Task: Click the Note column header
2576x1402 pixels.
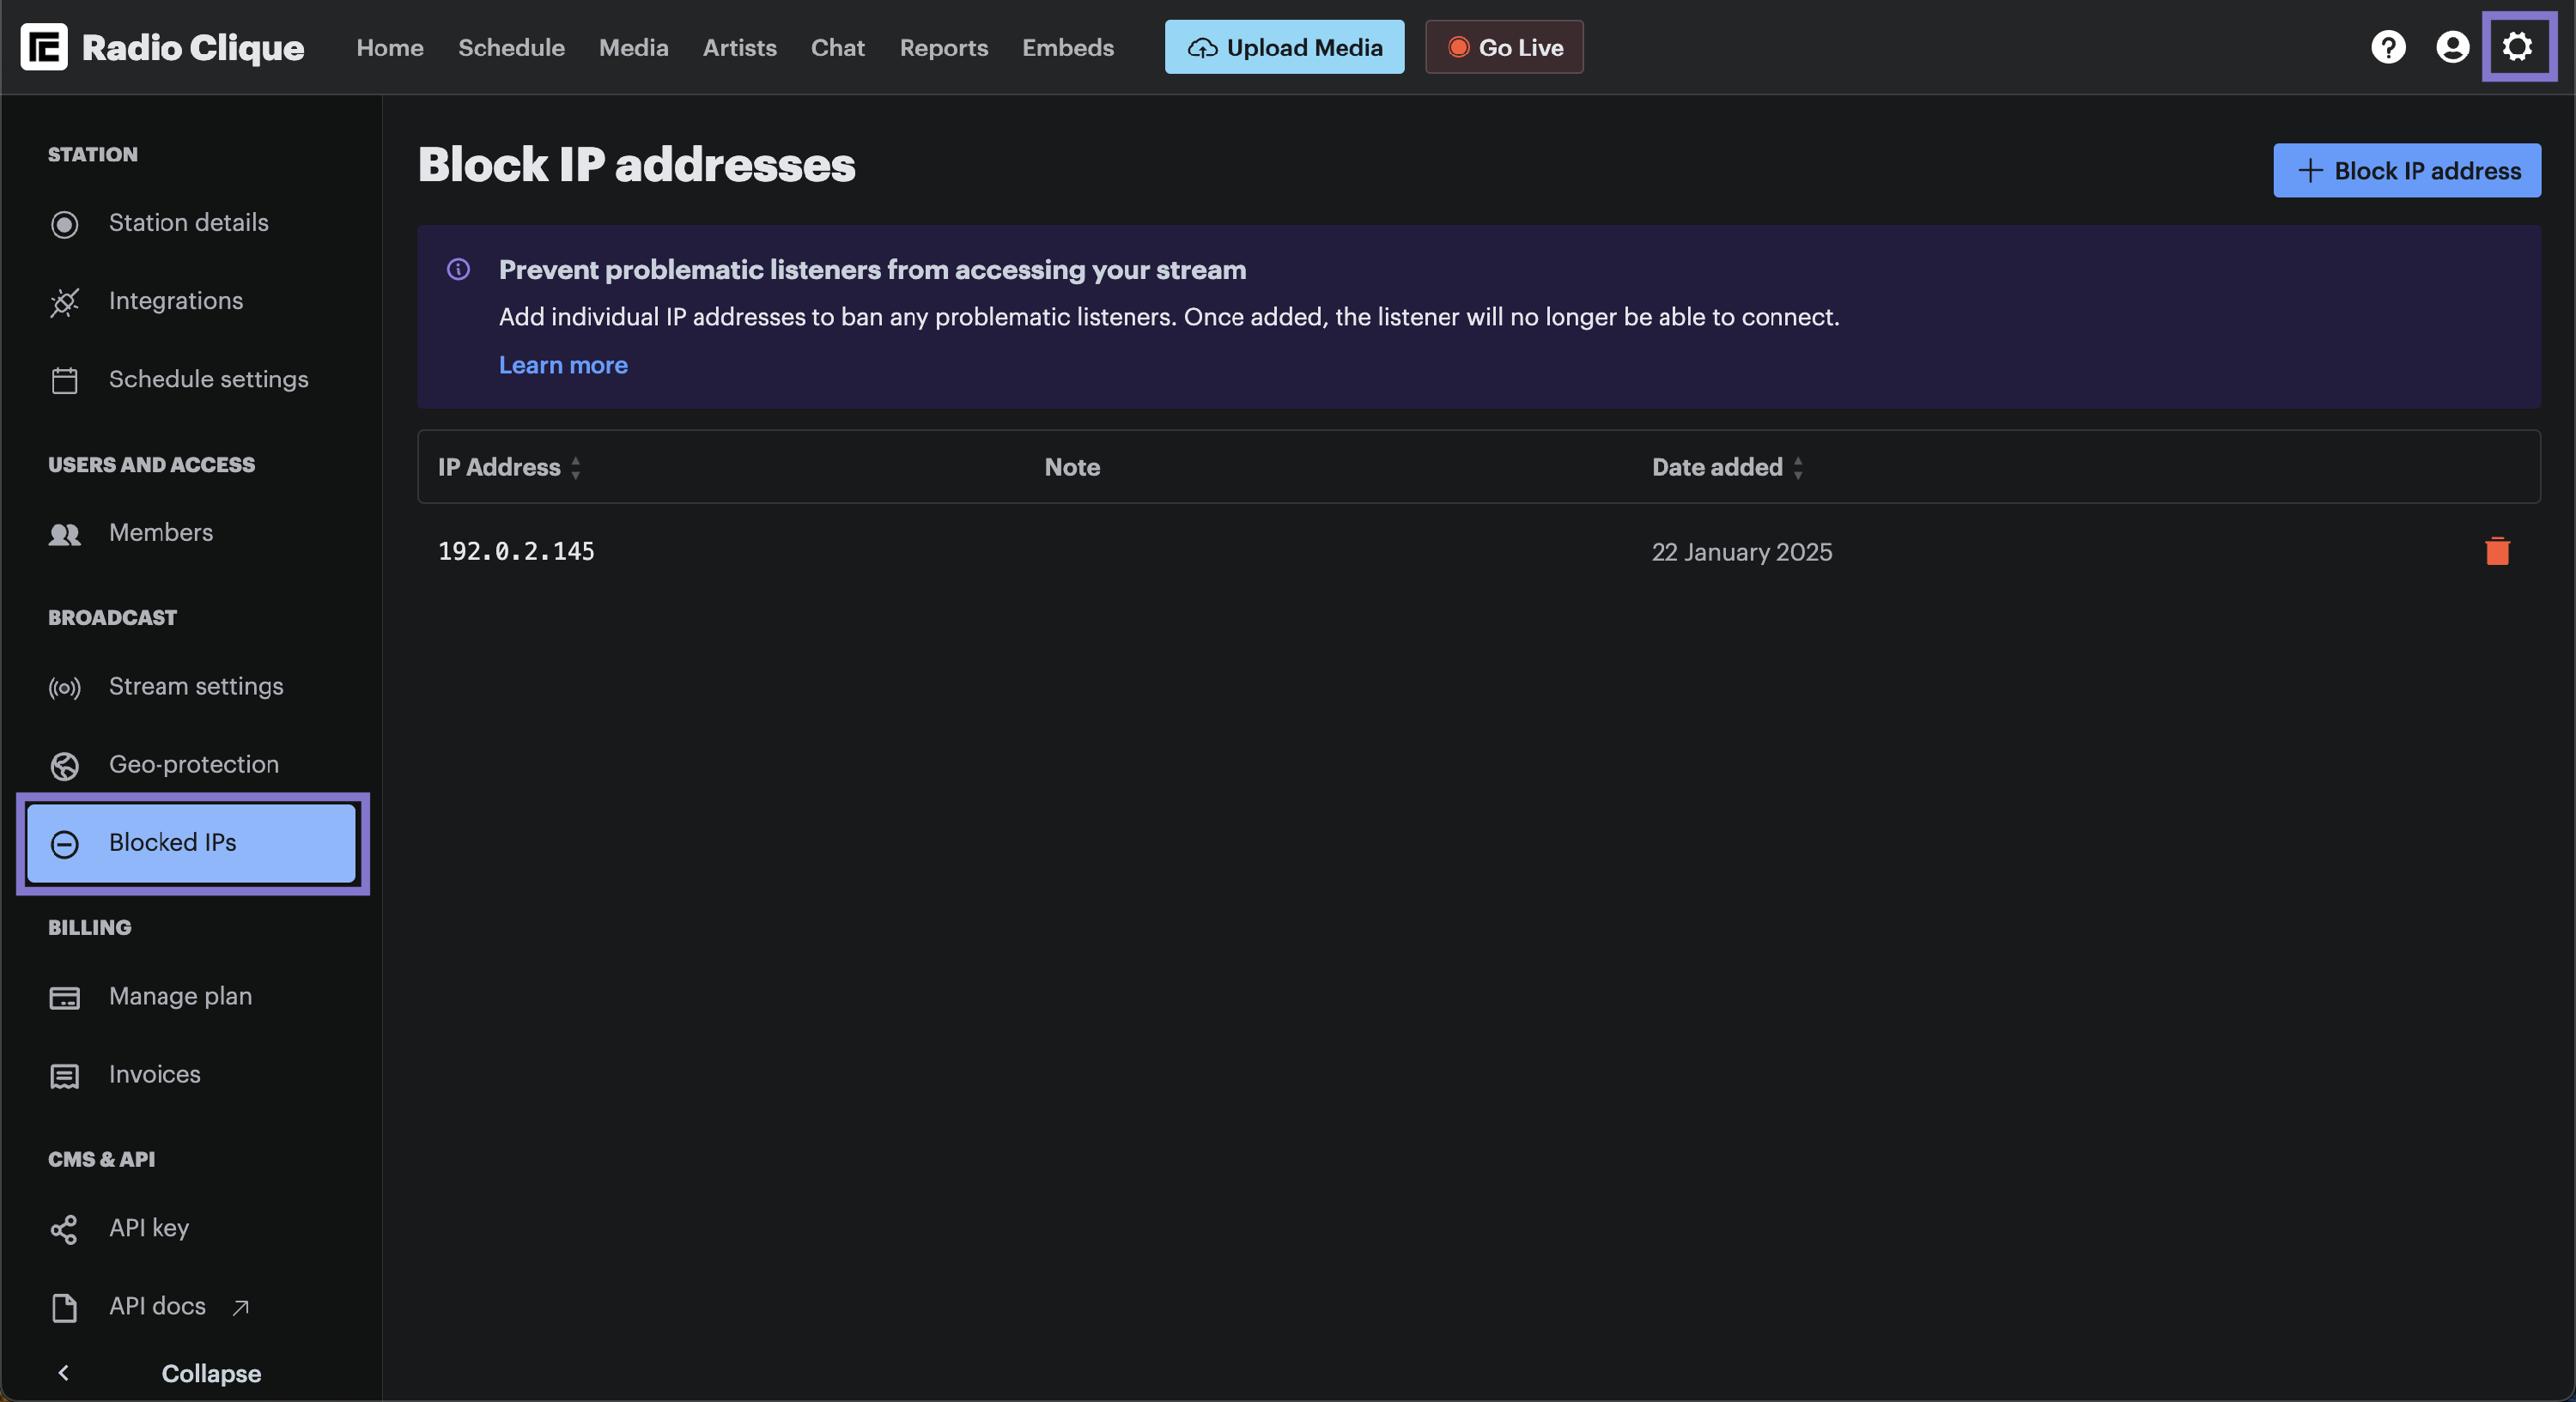Action: coord(1072,467)
